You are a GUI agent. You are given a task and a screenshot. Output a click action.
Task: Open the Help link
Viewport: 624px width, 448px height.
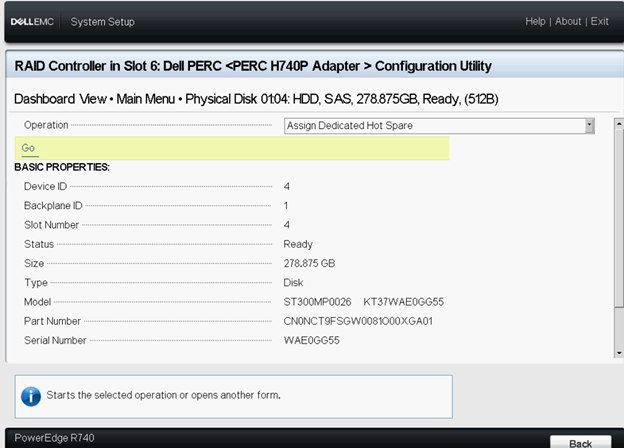pyautogui.click(x=535, y=21)
